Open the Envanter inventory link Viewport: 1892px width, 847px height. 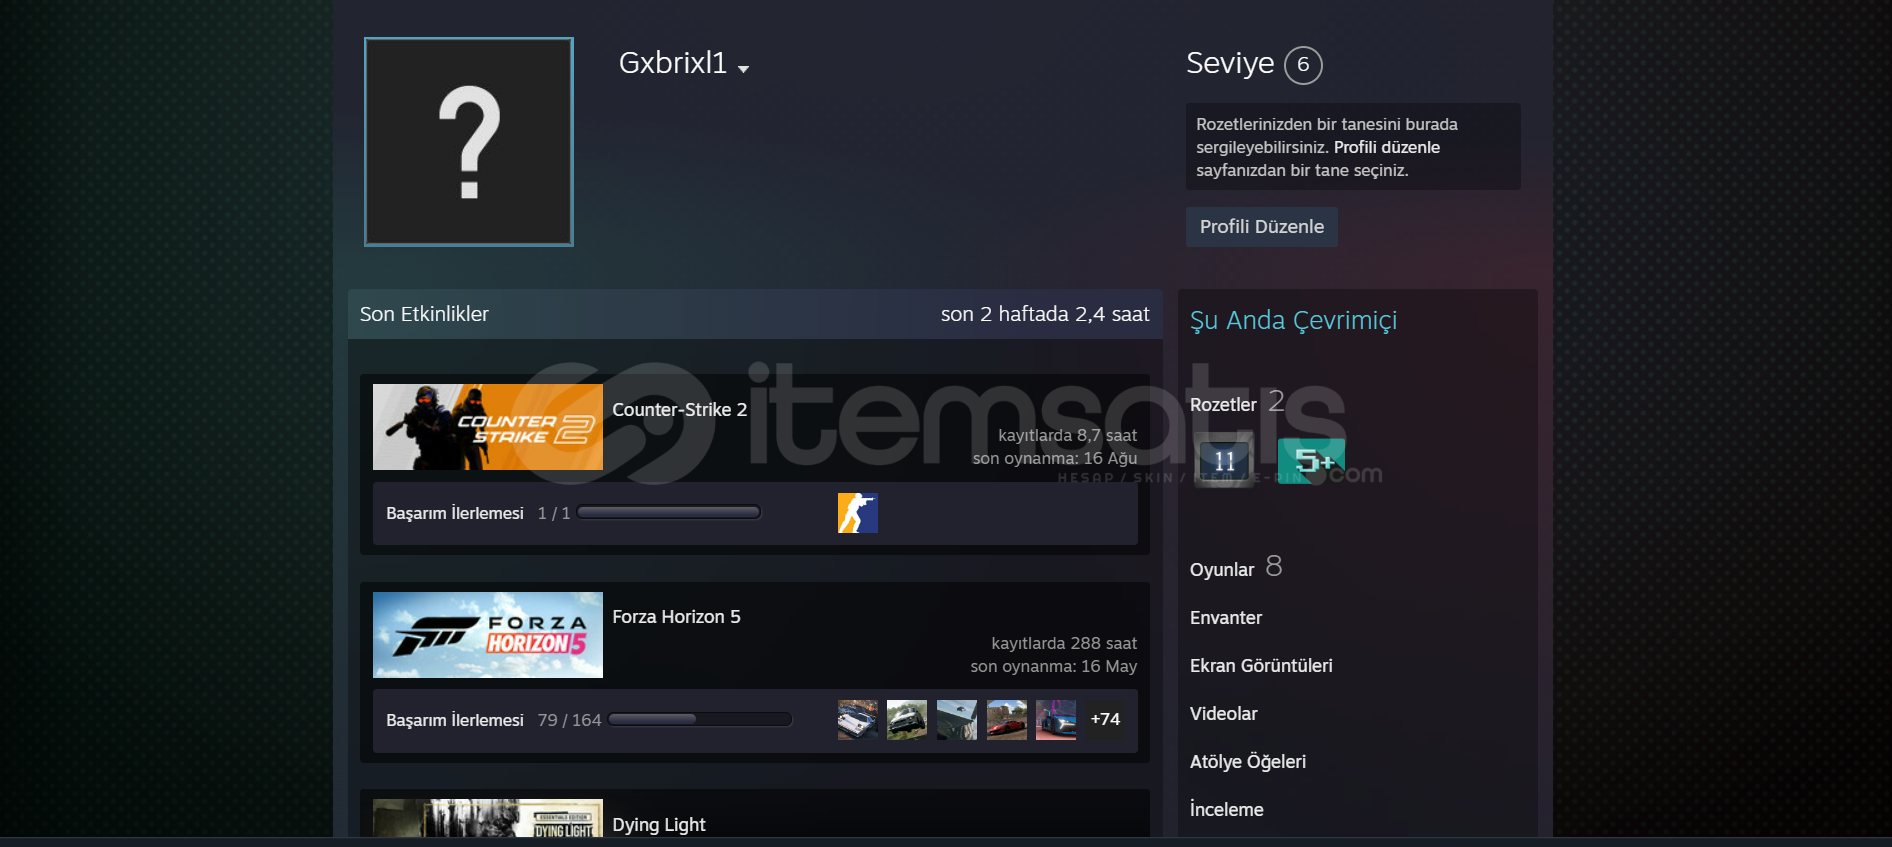(x=1226, y=618)
